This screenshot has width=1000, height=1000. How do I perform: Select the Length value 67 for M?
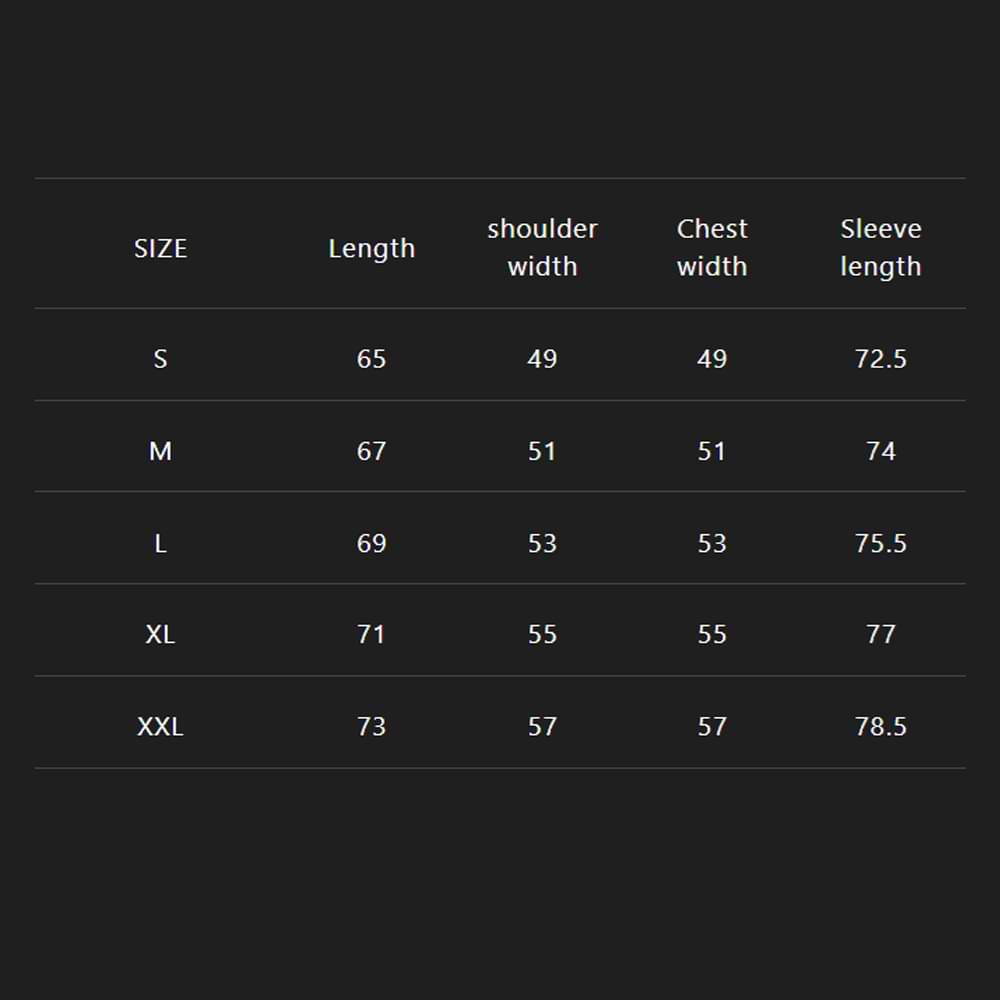[371, 451]
